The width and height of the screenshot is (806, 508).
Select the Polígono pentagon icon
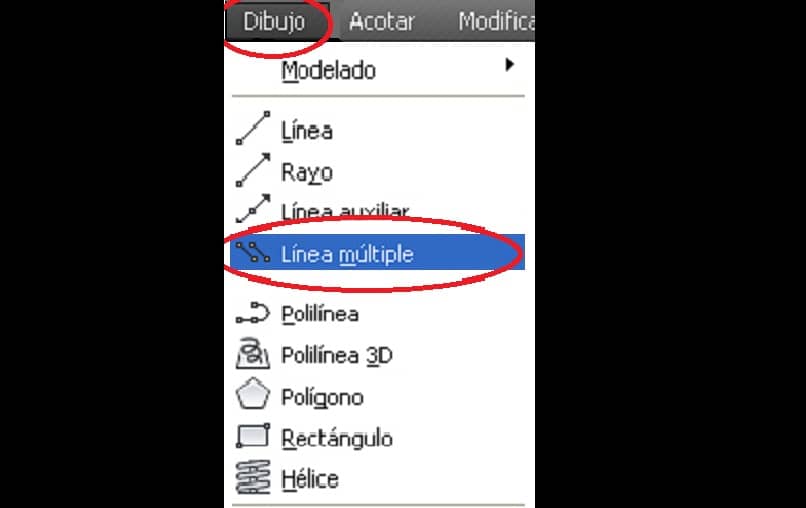click(x=252, y=394)
